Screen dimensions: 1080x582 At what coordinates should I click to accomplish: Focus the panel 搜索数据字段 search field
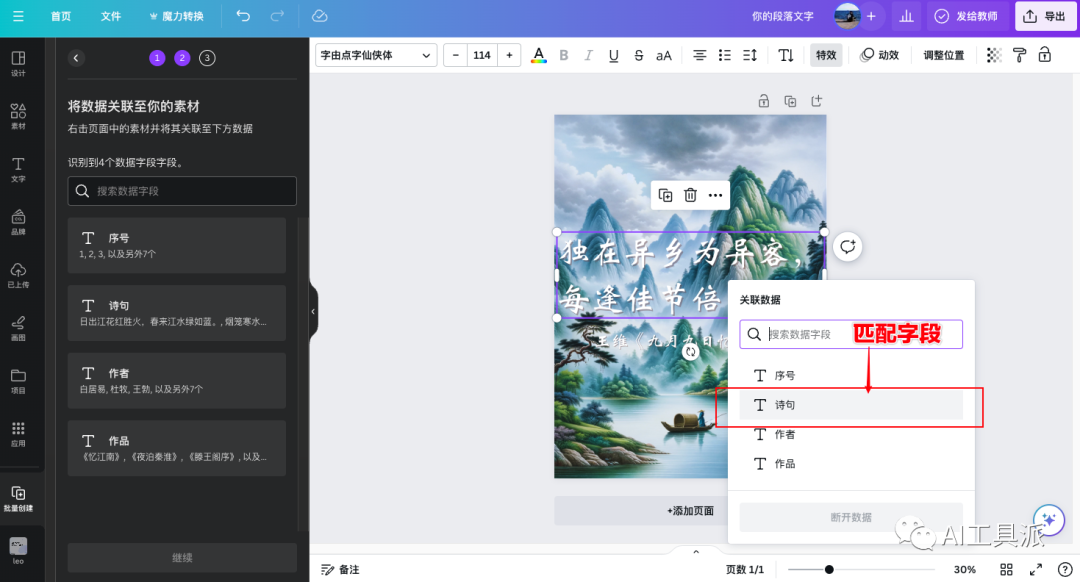click(x=182, y=191)
